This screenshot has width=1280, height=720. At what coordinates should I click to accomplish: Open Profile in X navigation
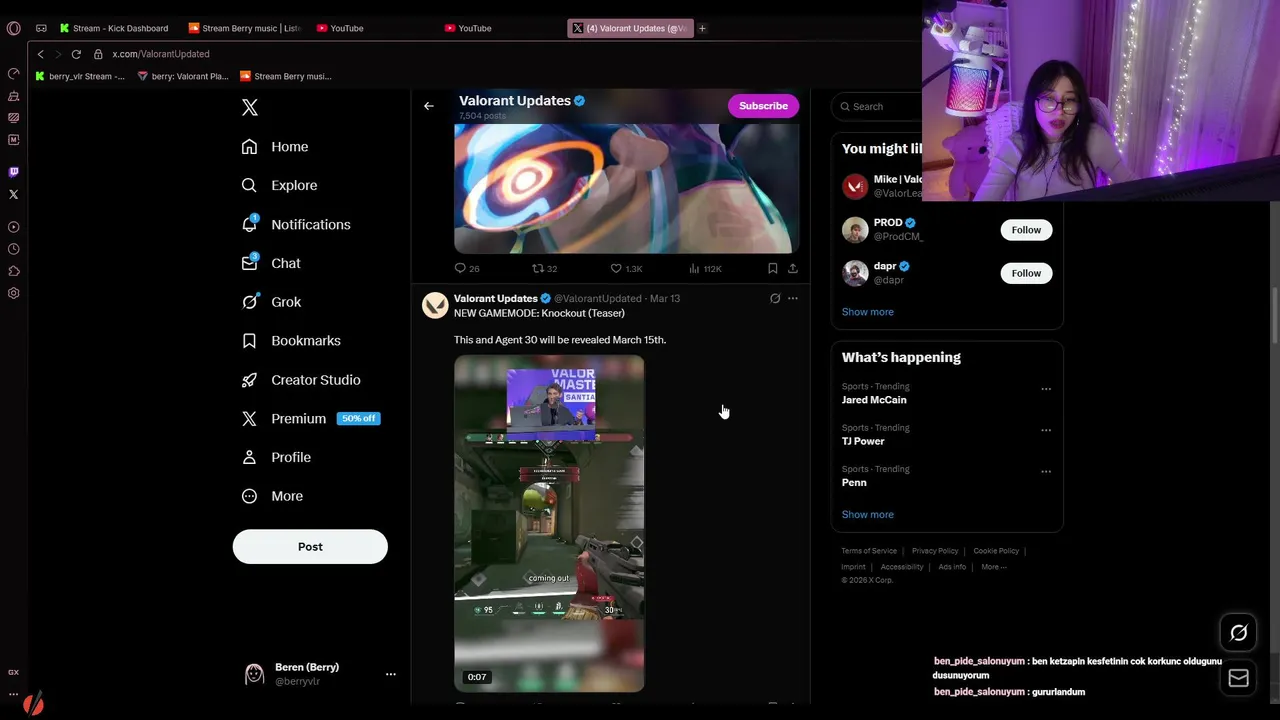(x=276, y=457)
